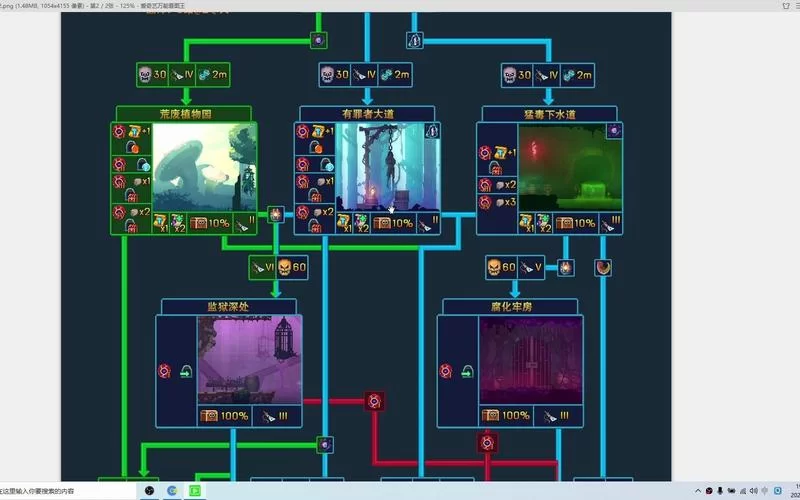Click the green rune icon below 监狱深处

tap(325, 444)
